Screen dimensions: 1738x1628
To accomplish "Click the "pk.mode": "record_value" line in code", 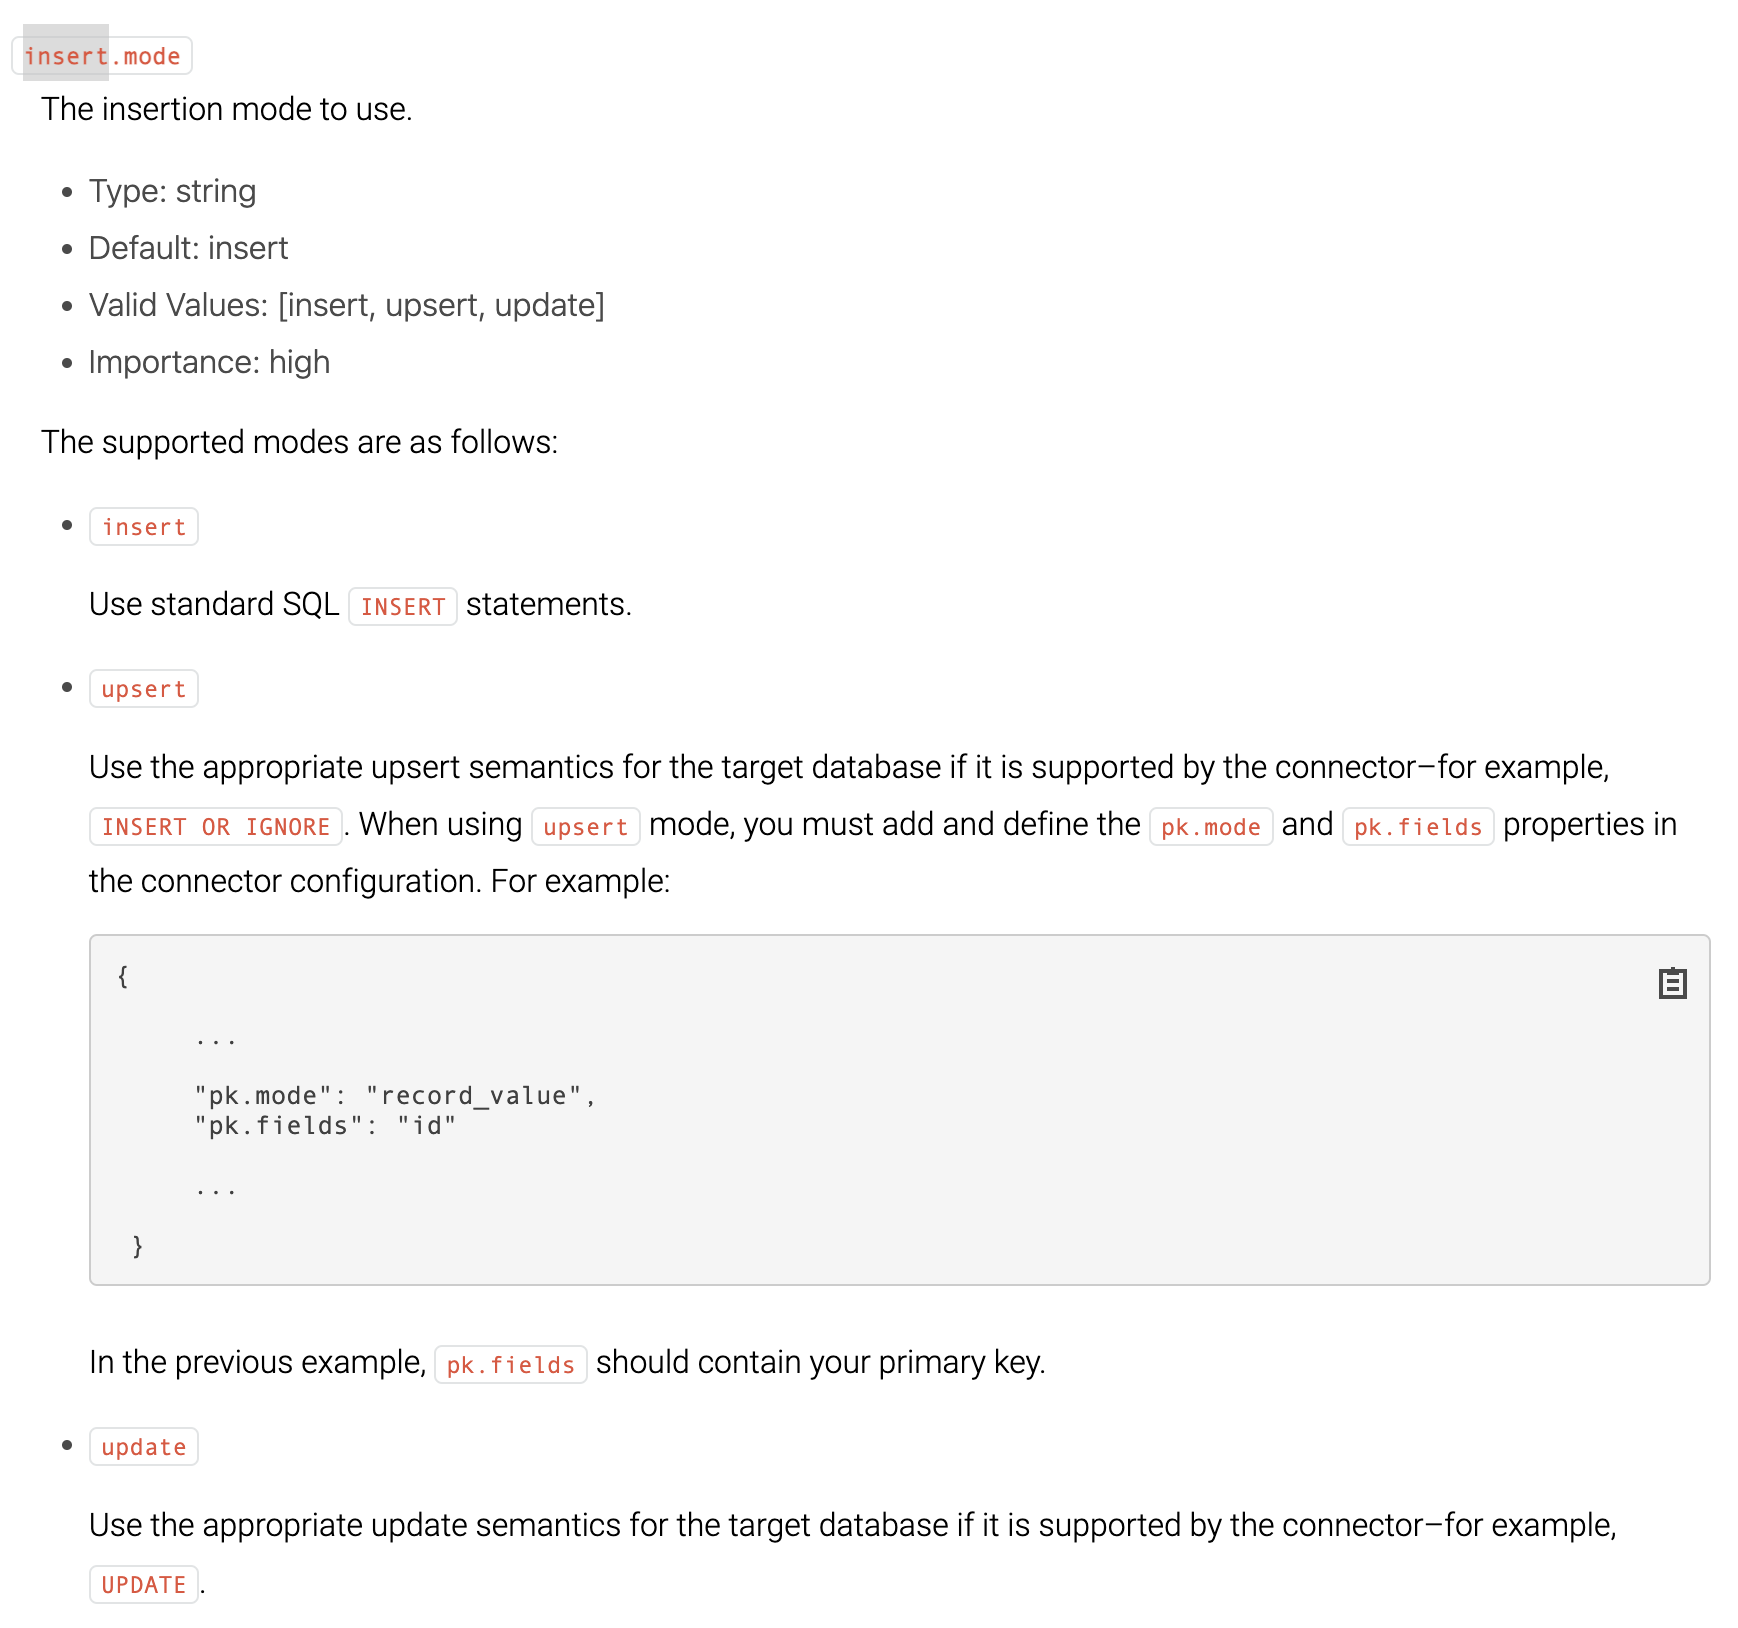I will (396, 1096).
